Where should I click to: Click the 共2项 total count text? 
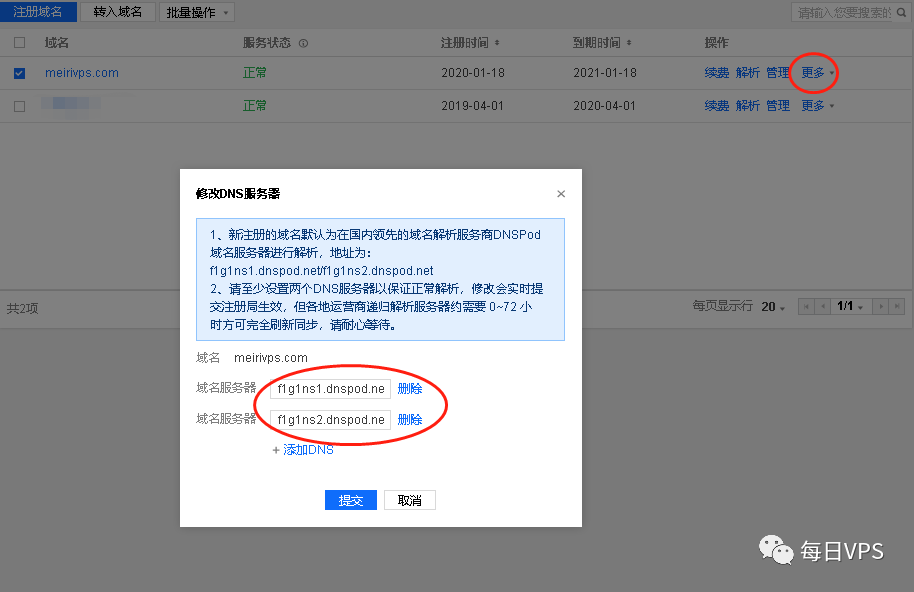coord(23,308)
